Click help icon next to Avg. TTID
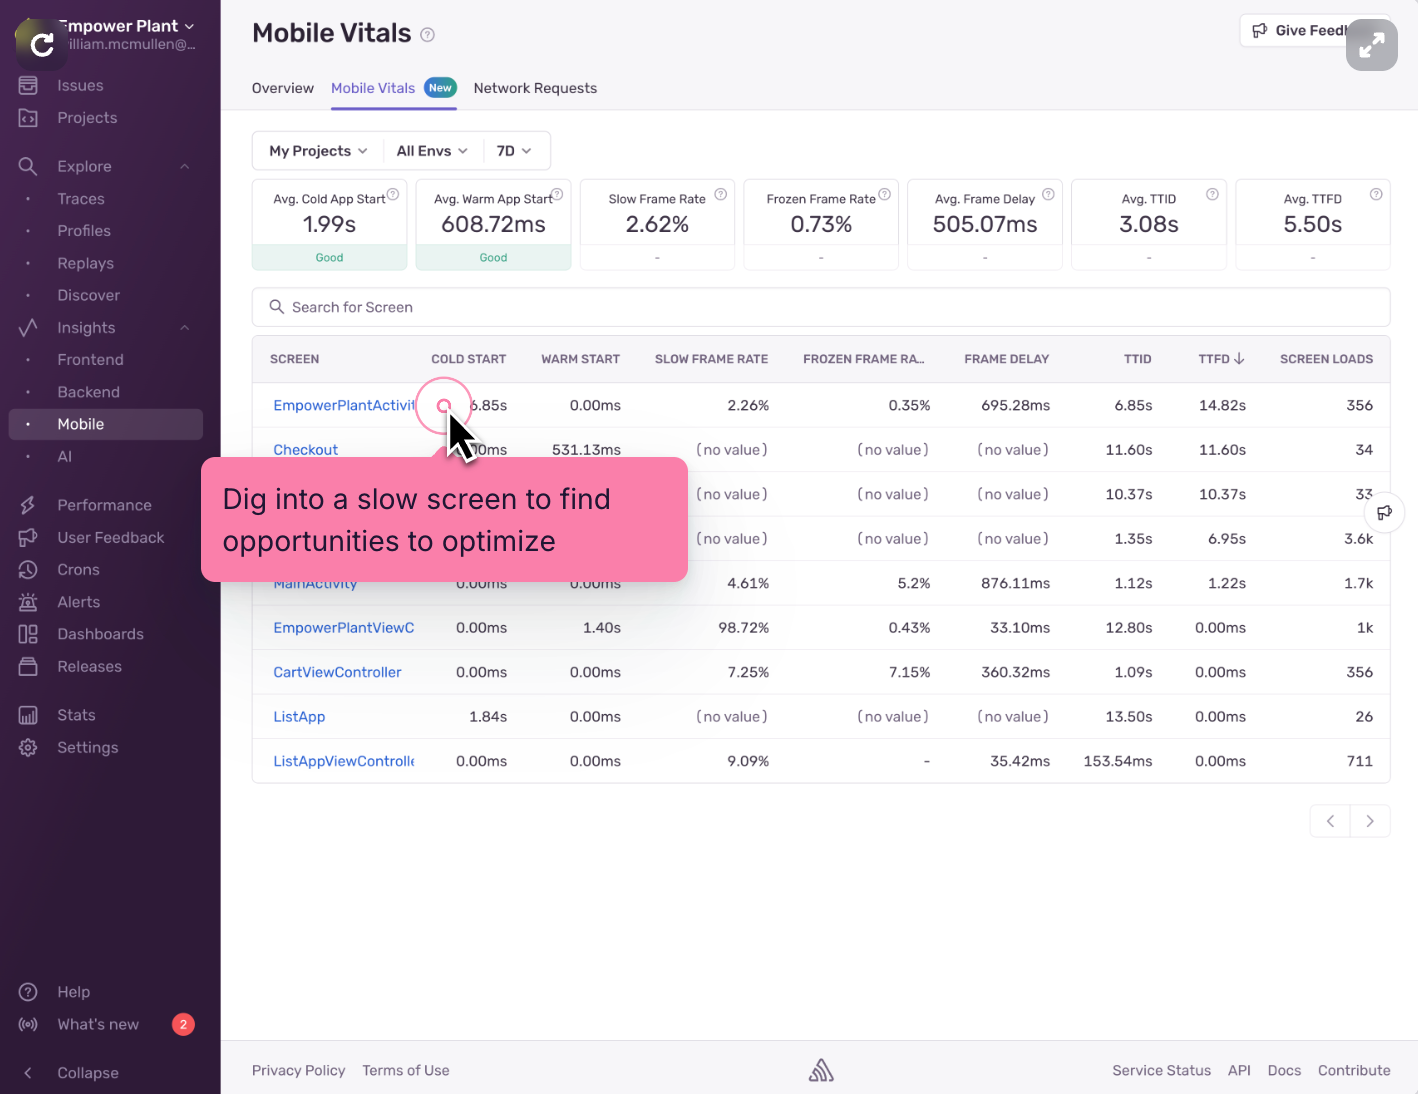This screenshot has height=1094, width=1418. pyautogui.click(x=1212, y=195)
